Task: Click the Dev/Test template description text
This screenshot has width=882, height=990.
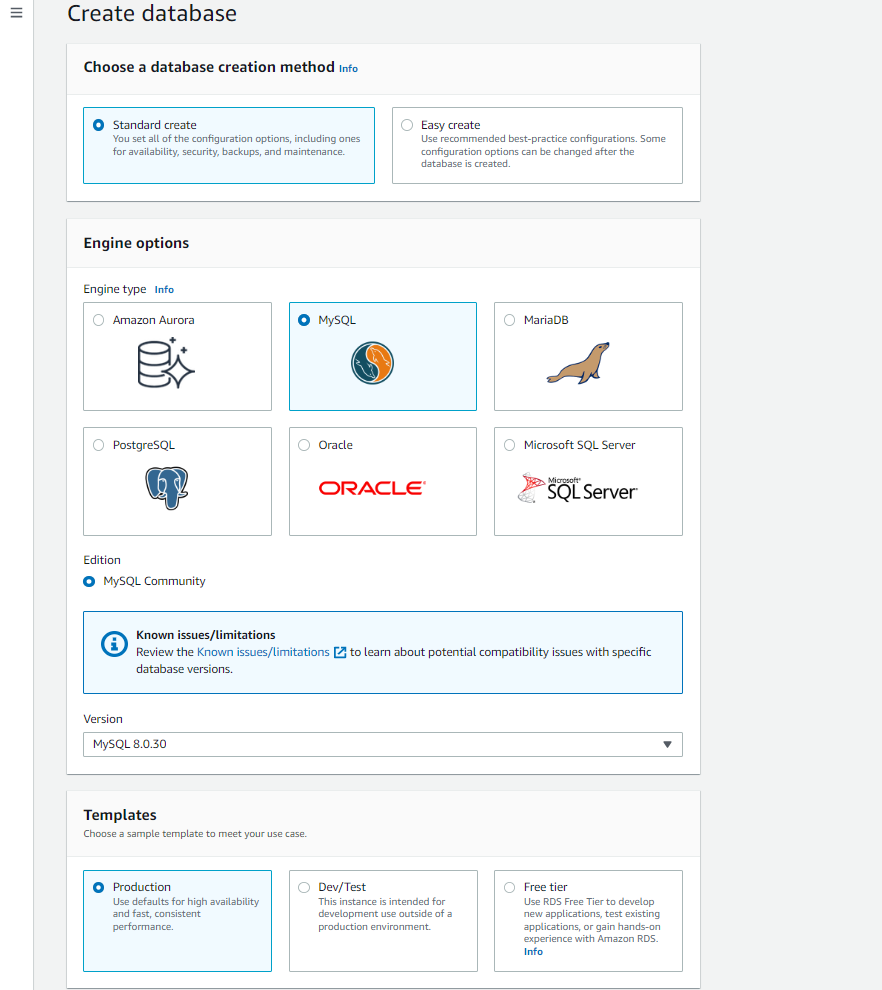Action: pyautogui.click(x=385, y=914)
